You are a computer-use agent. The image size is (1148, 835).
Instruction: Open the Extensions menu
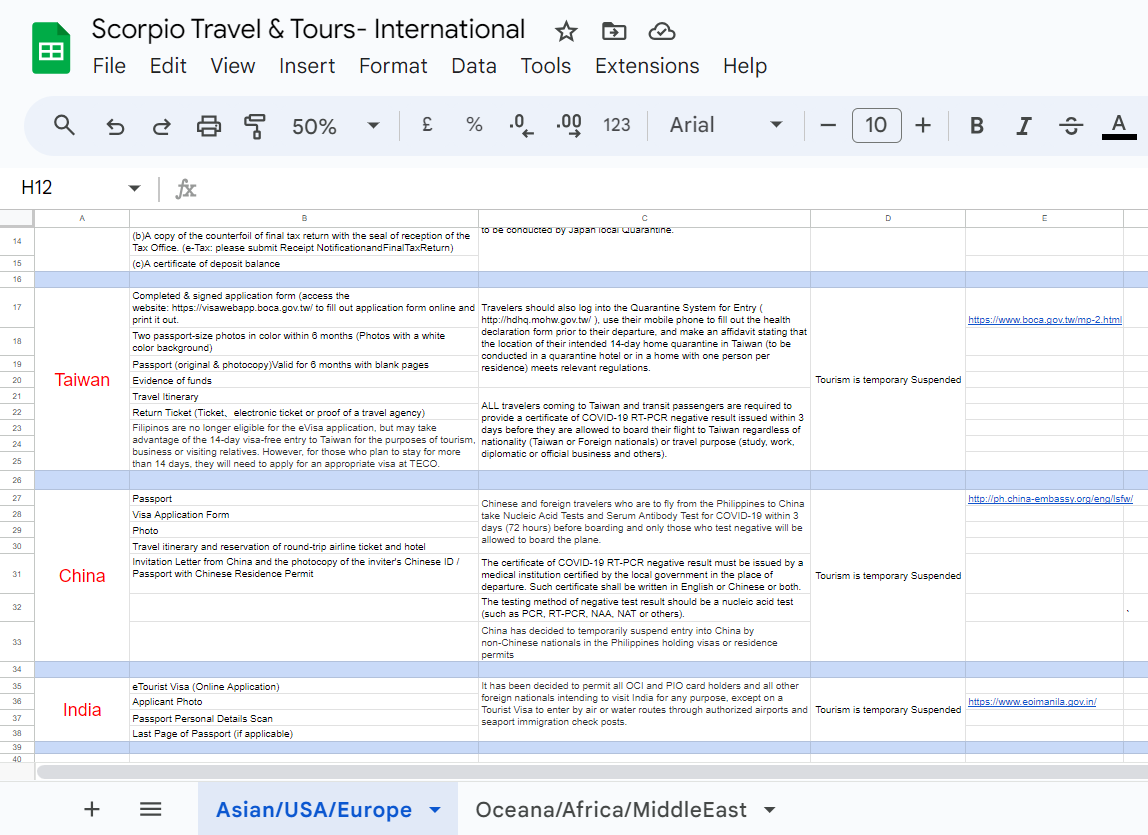point(647,66)
